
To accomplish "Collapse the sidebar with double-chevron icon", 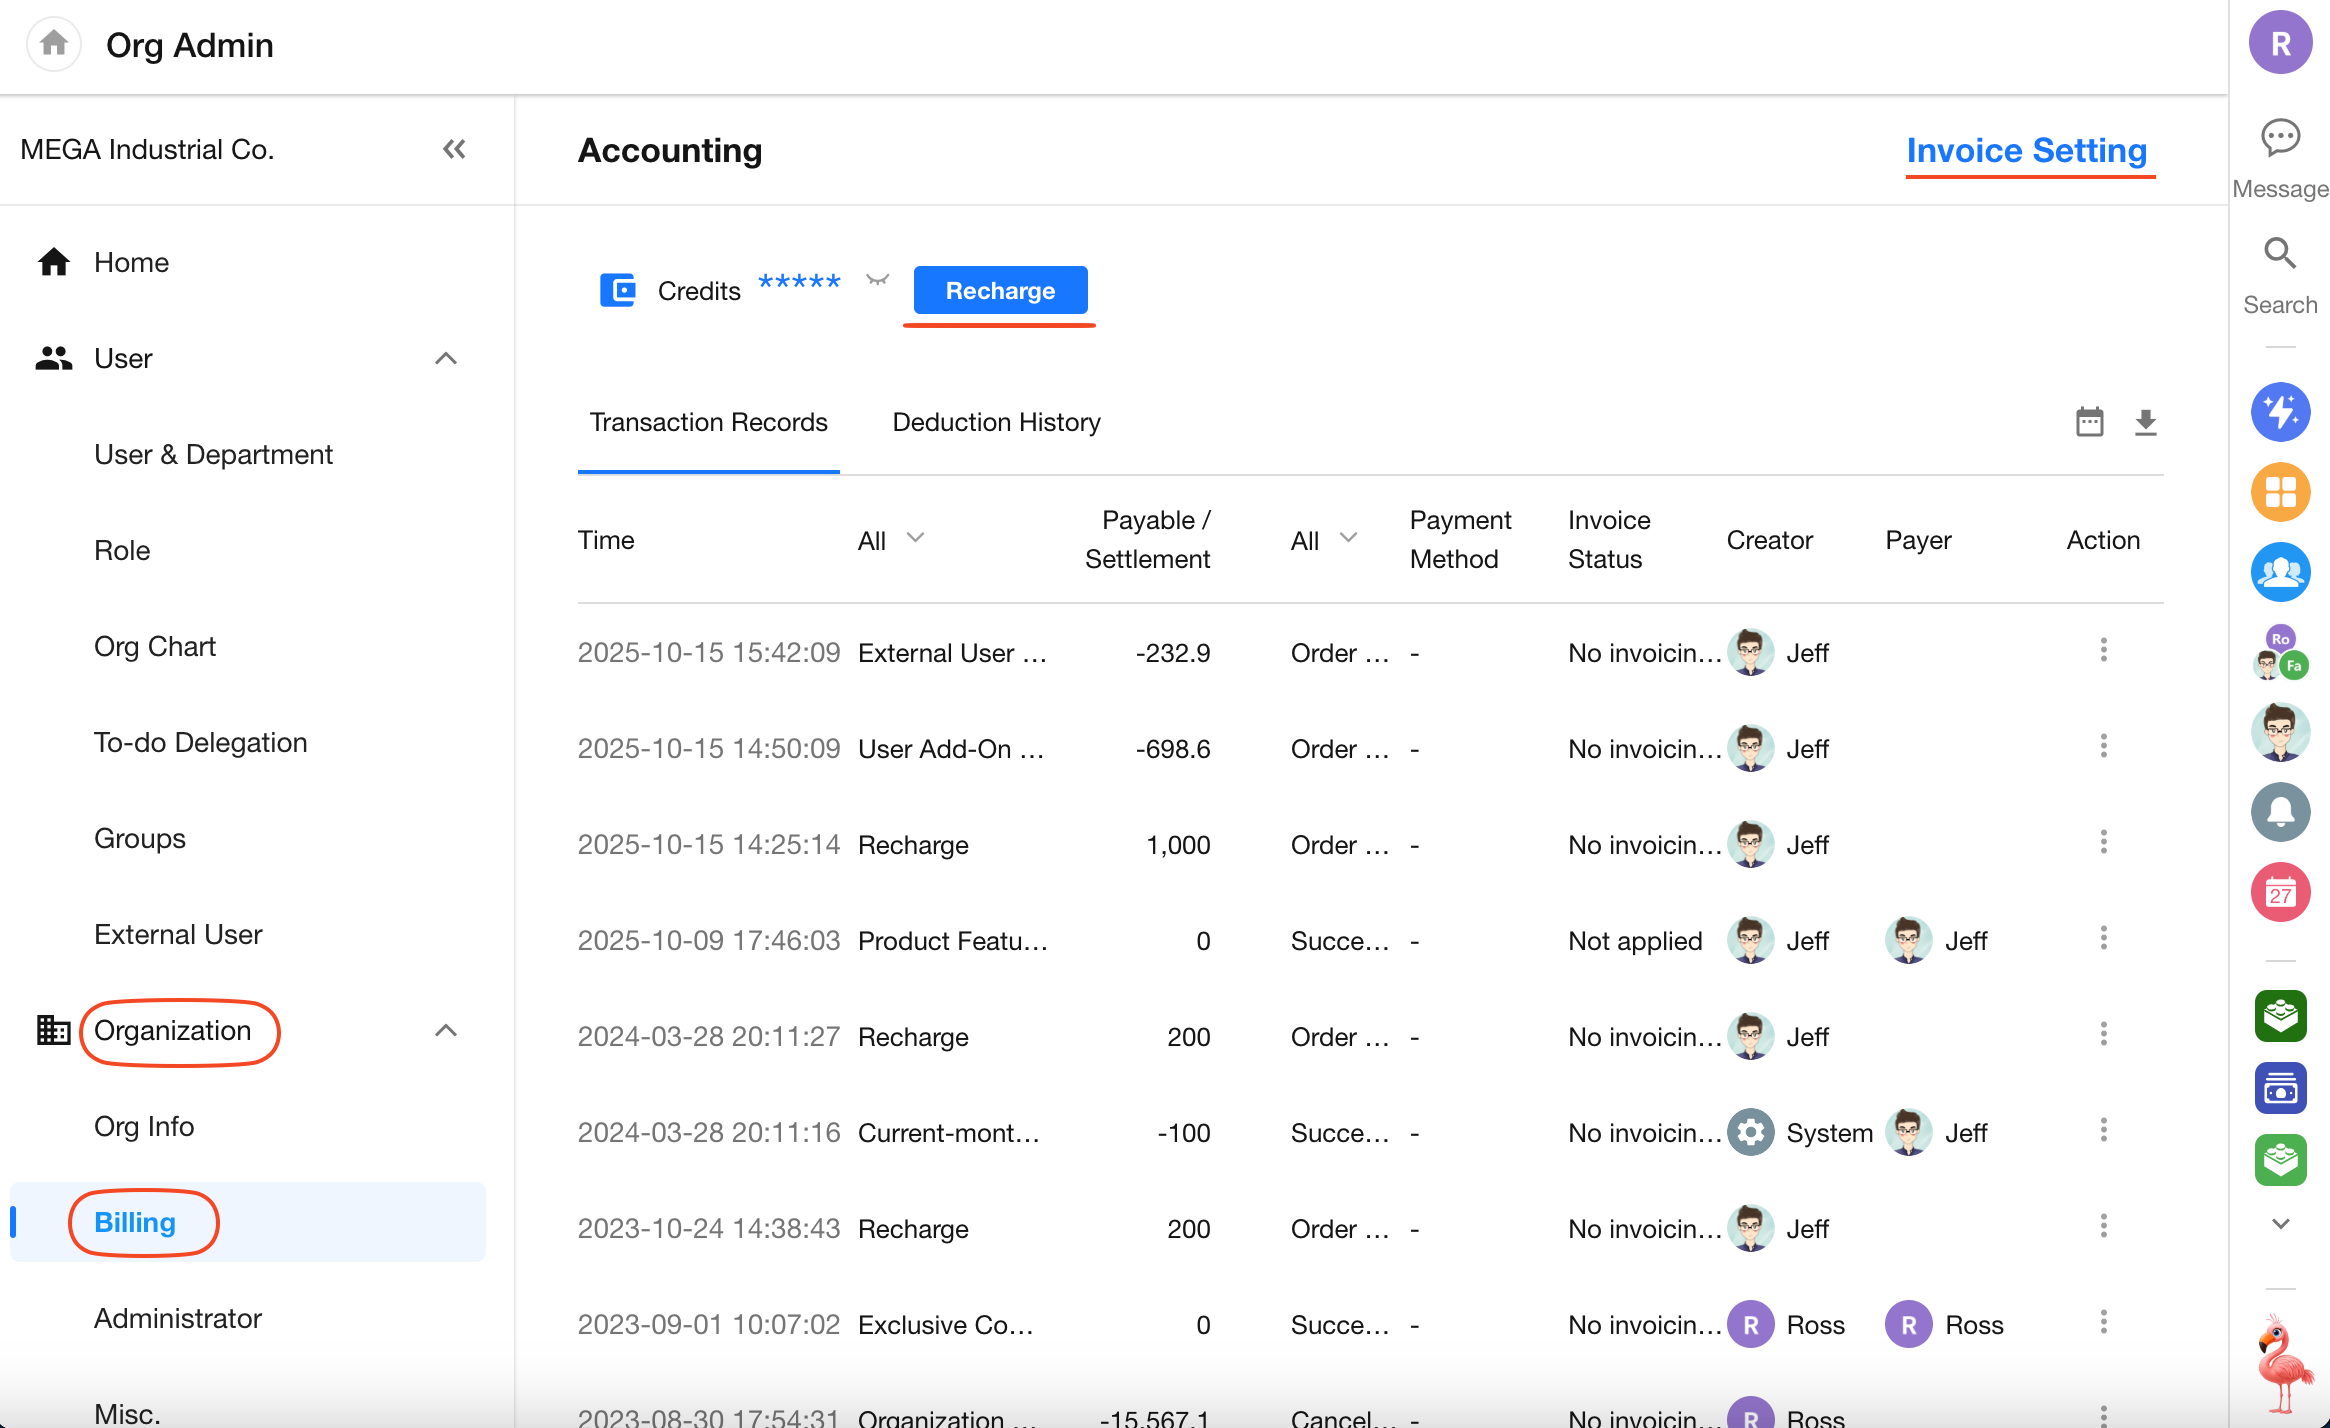I will (x=454, y=150).
